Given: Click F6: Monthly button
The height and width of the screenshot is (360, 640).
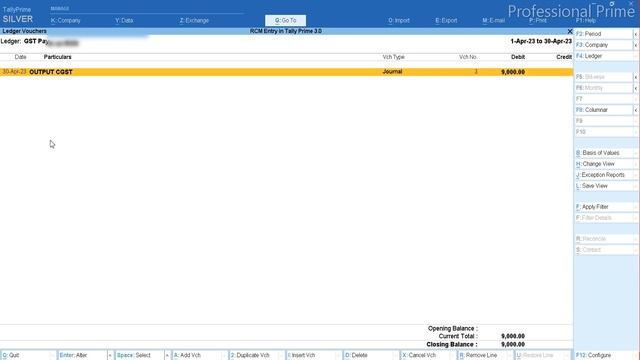Looking at the screenshot, I should (604, 88).
